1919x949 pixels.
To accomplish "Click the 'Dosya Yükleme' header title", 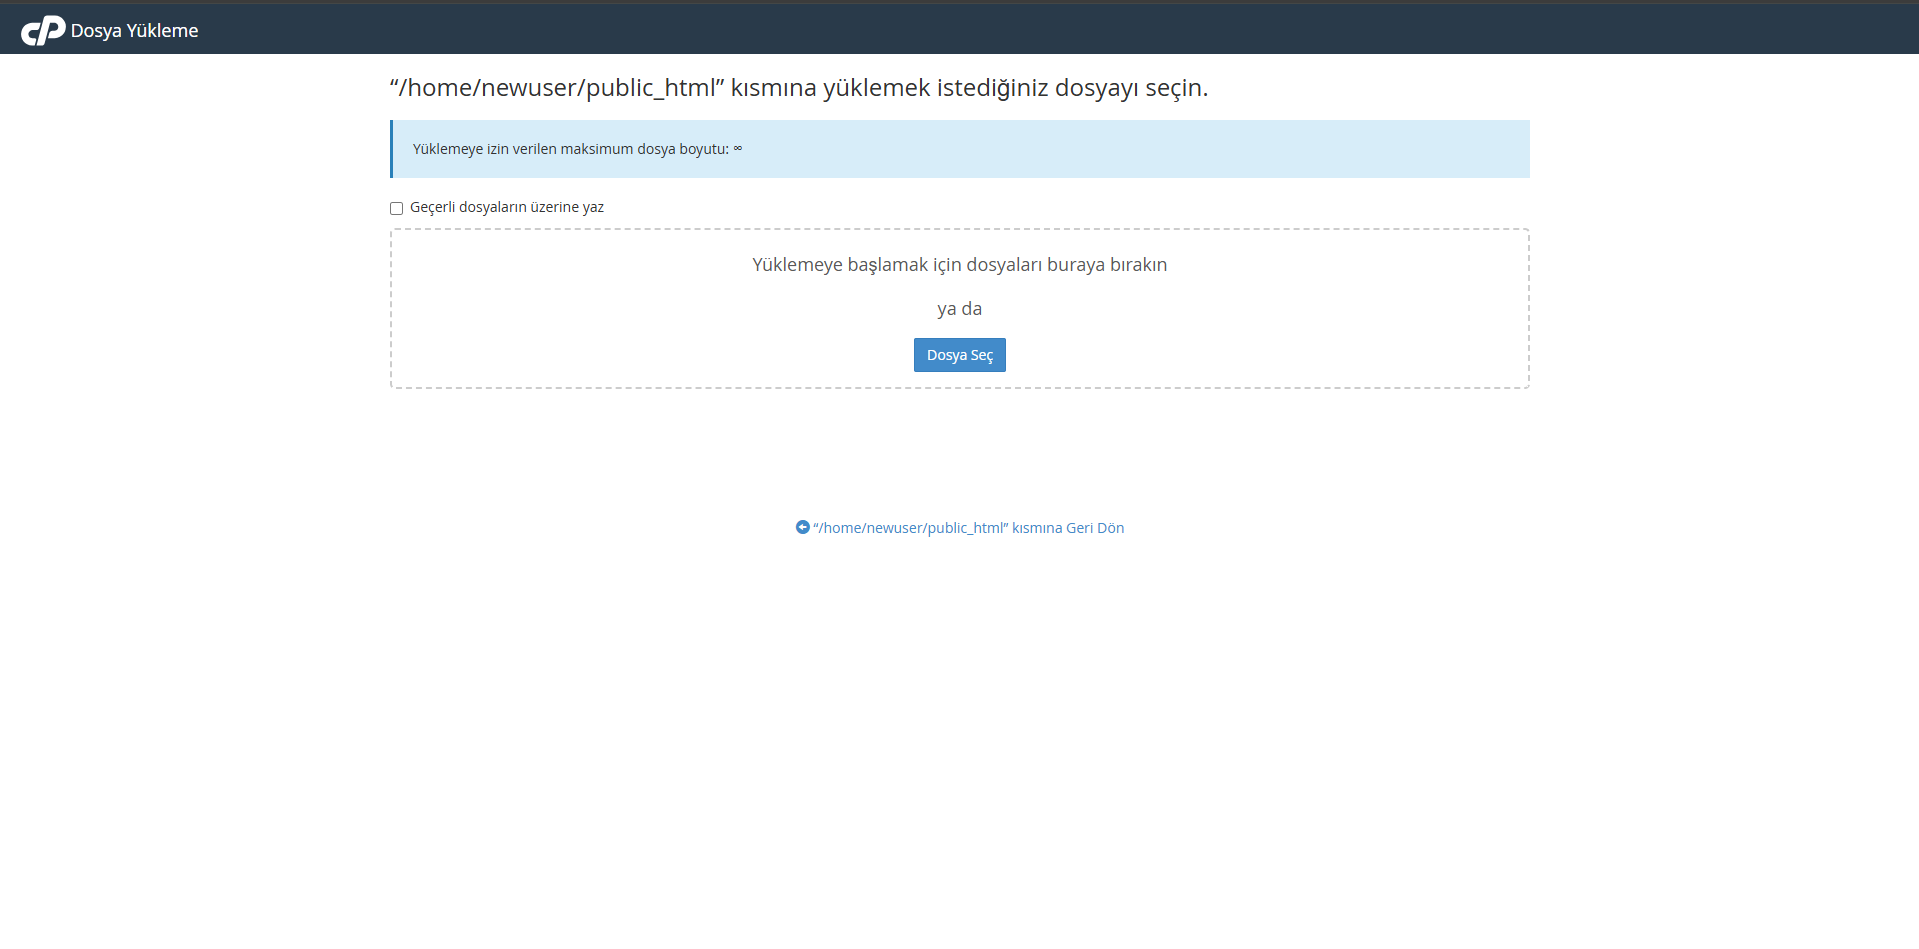I will point(134,31).
